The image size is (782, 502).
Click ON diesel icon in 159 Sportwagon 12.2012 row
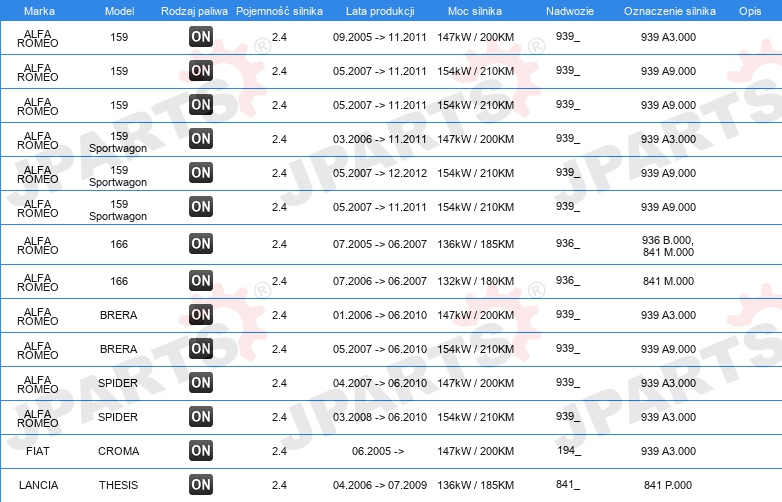tap(201, 173)
